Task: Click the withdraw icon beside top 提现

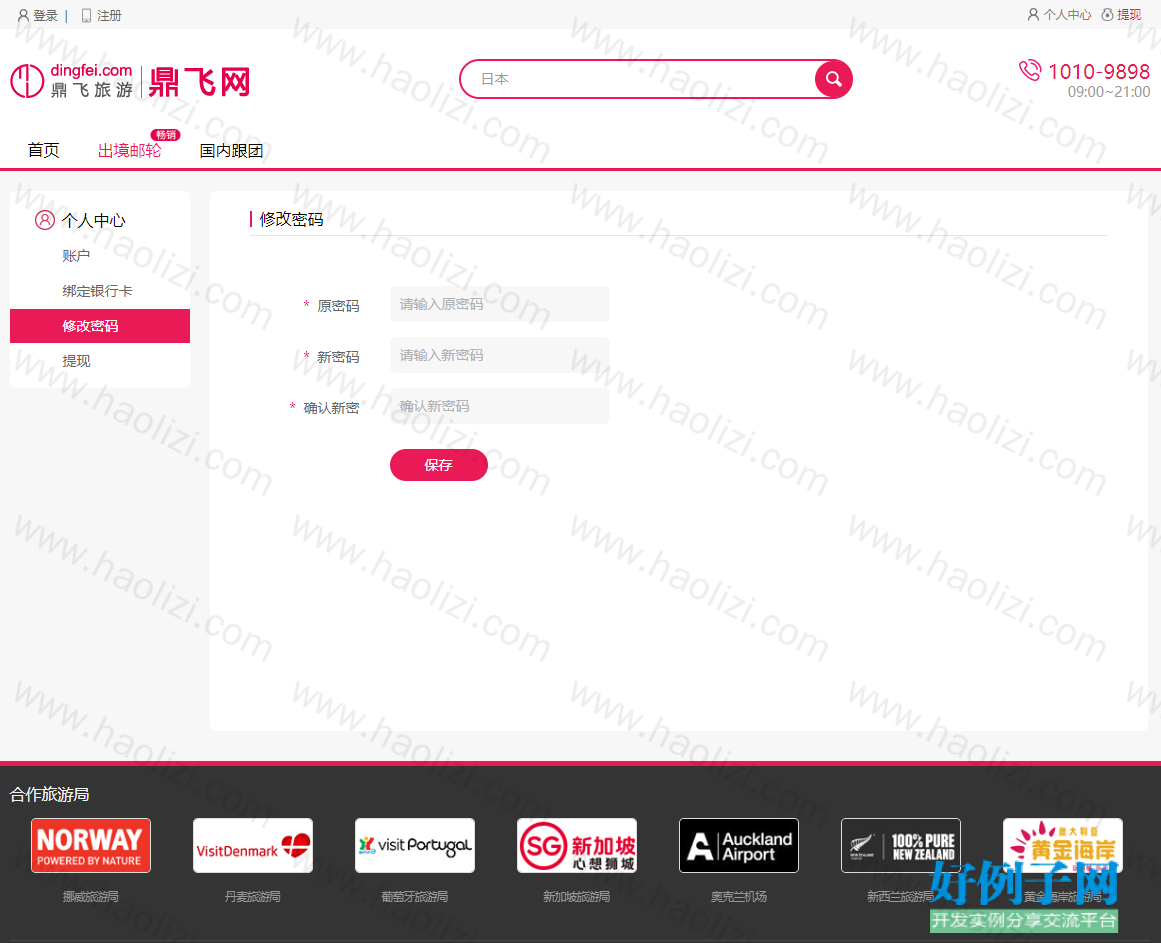Action: pos(1108,15)
